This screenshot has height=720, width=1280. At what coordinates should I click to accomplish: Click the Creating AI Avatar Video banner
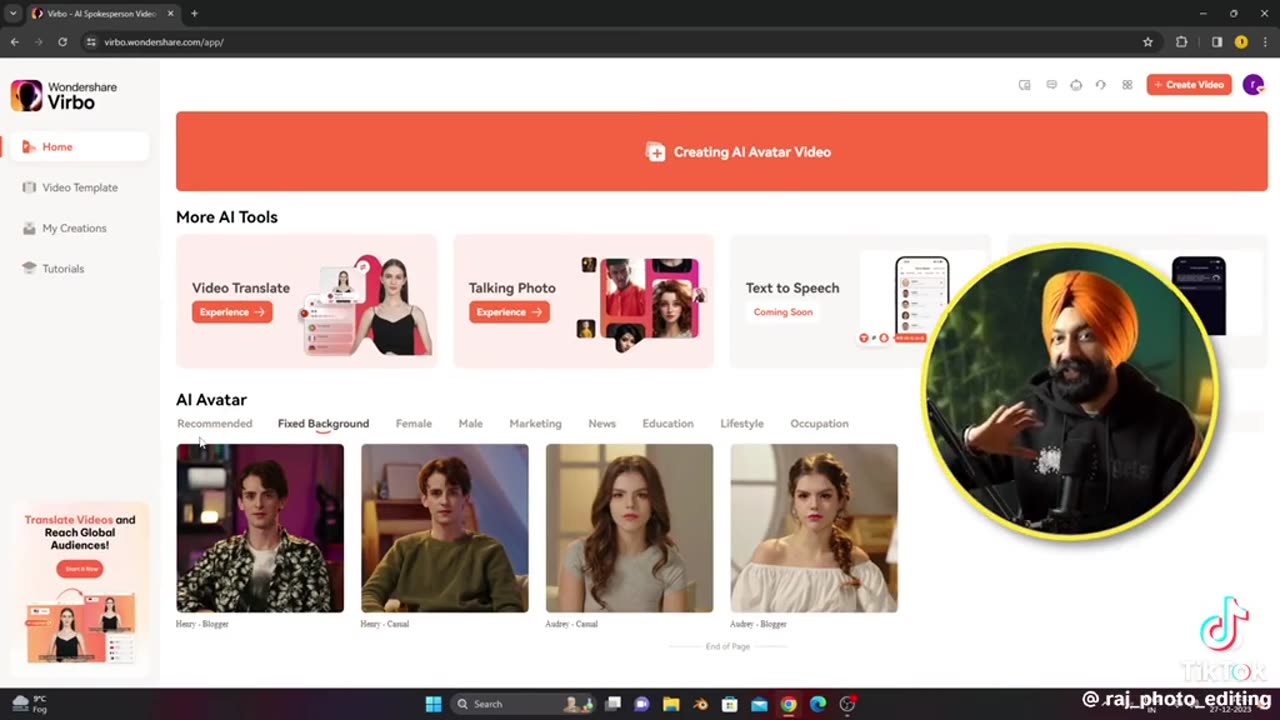(x=721, y=151)
